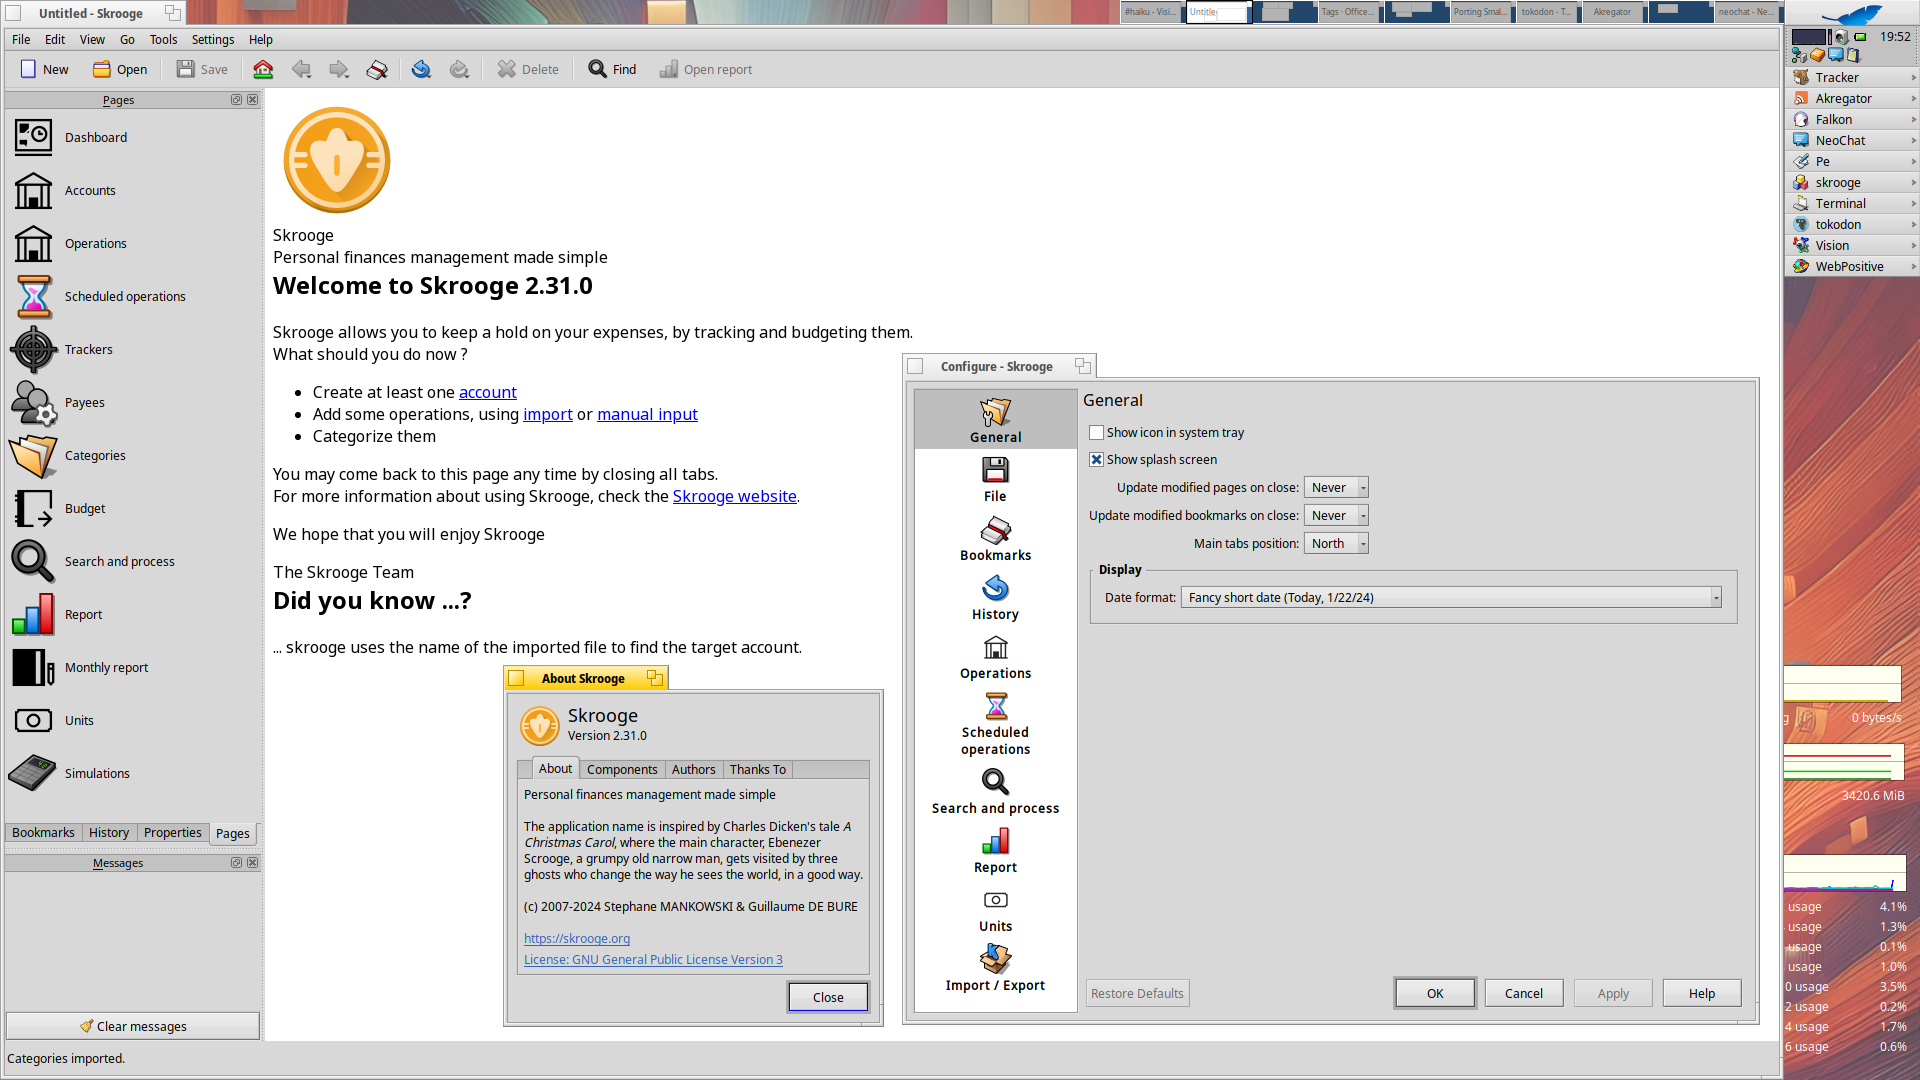Image resolution: width=1920 pixels, height=1080 pixels.
Task: Switch to Components tab in About Skrooge
Action: click(x=622, y=769)
